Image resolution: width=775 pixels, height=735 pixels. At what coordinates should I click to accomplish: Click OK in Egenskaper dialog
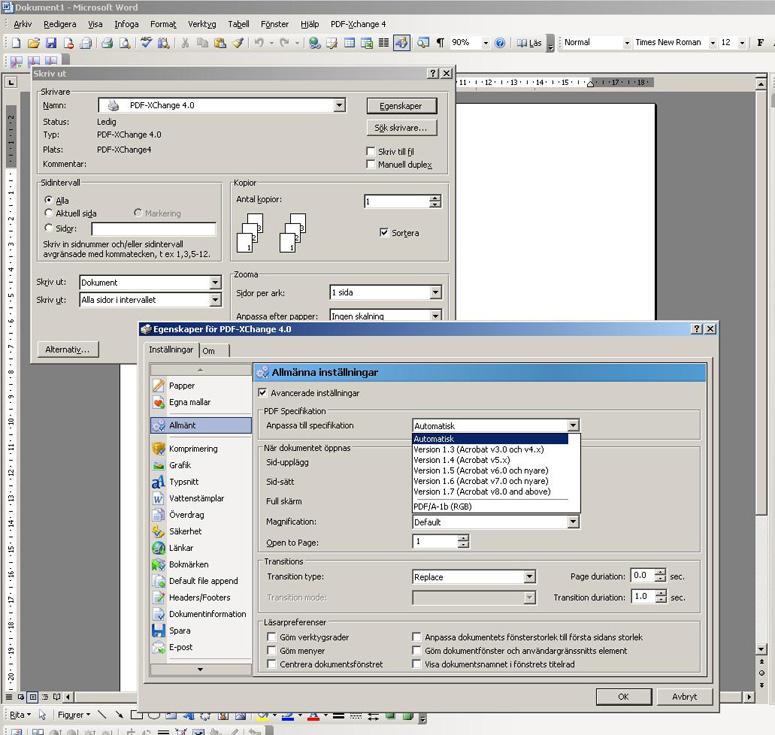coord(624,696)
